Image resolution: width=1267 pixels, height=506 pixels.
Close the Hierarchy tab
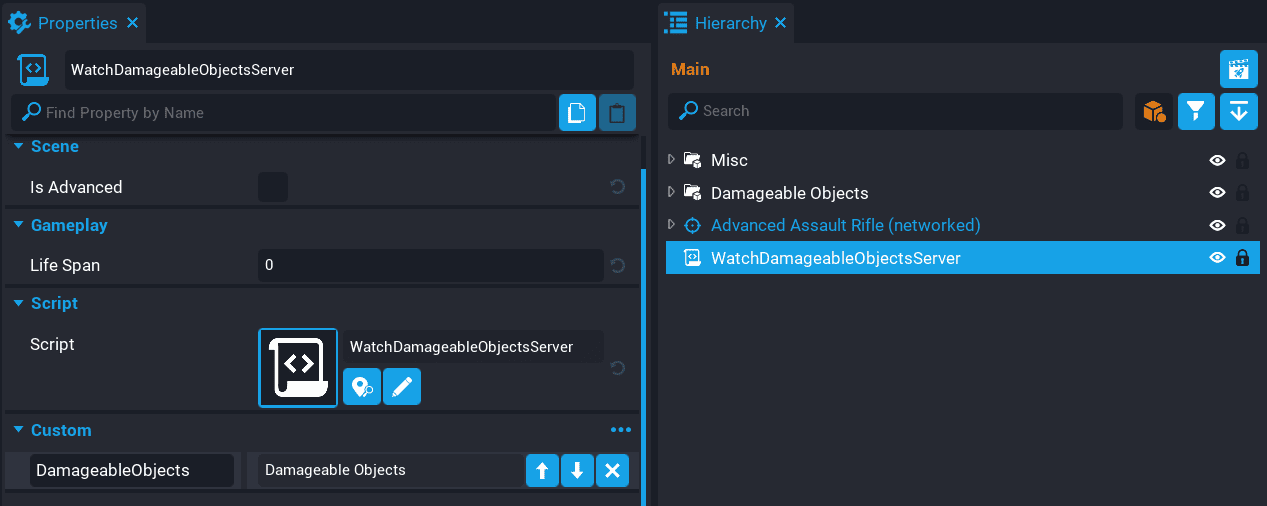781,22
